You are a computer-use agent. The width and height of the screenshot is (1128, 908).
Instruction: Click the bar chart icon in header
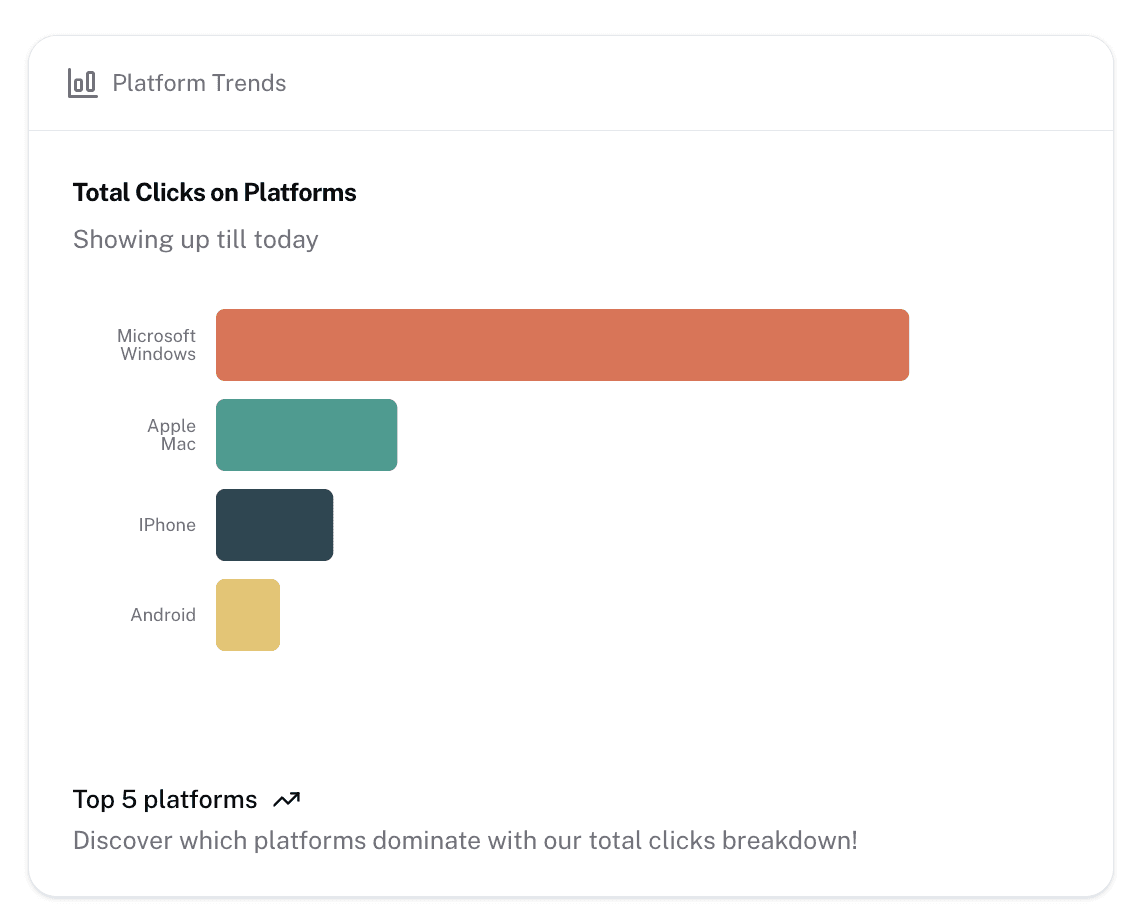tap(83, 83)
